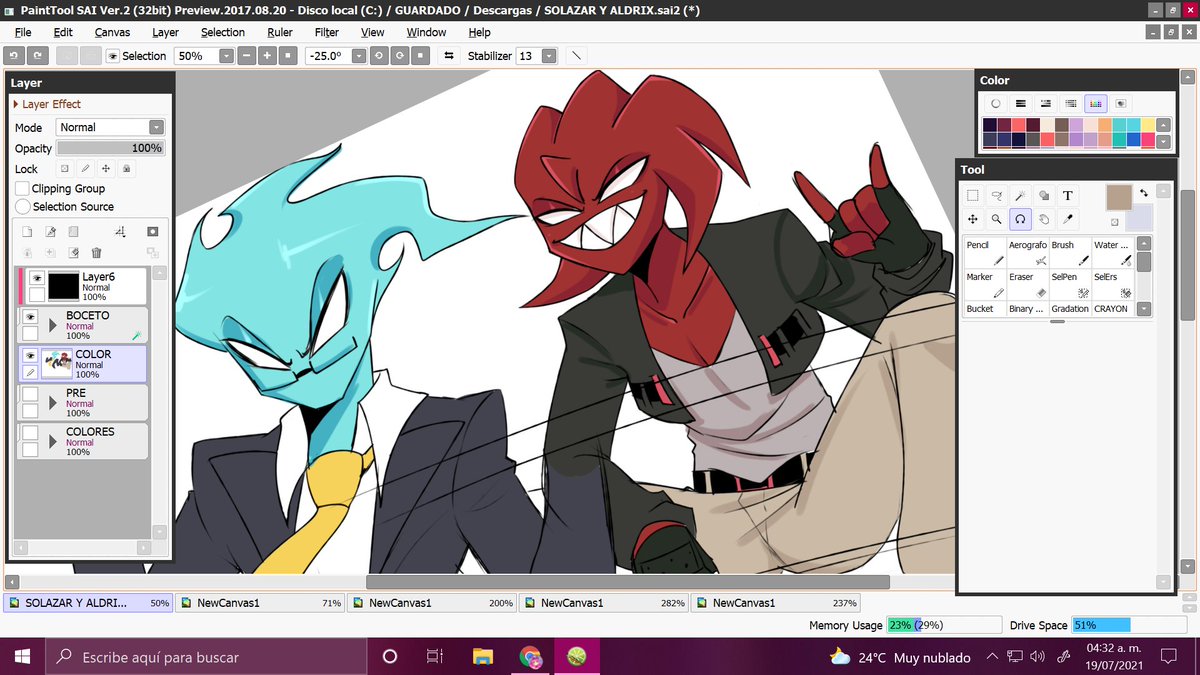Expand the Layer Effect section
This screenshot has width=1200, height=675.
tap(47, 104)
